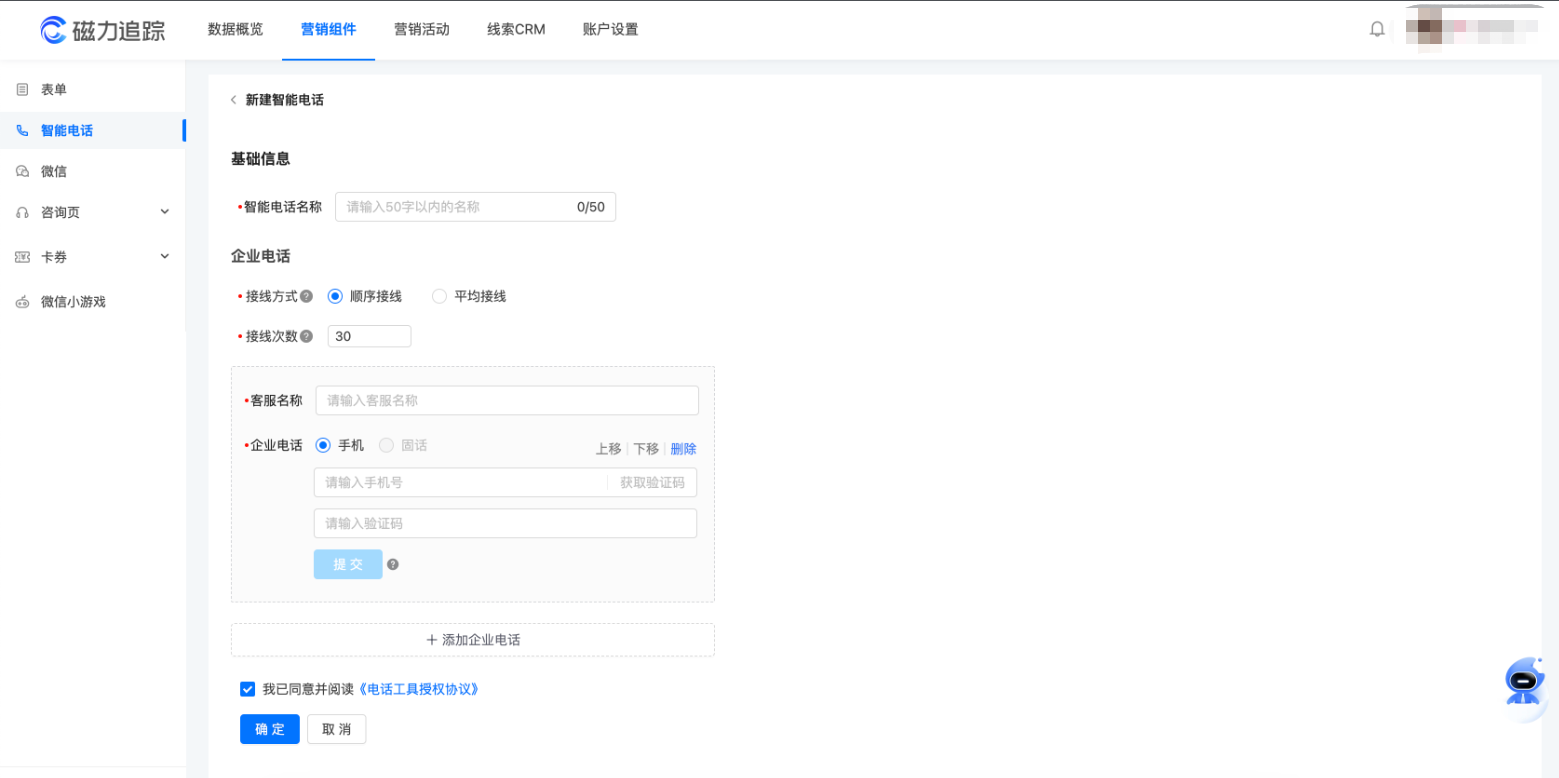Open 微信小游戏 via the gamepad icon

click(x=21, y=301)
